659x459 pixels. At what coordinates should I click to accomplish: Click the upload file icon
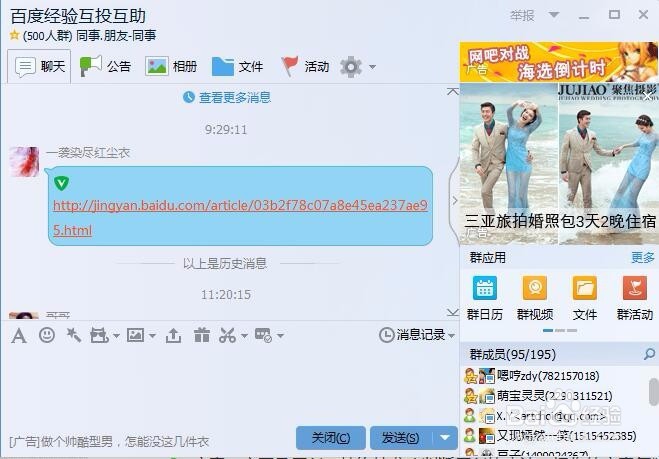coord(173,335)
